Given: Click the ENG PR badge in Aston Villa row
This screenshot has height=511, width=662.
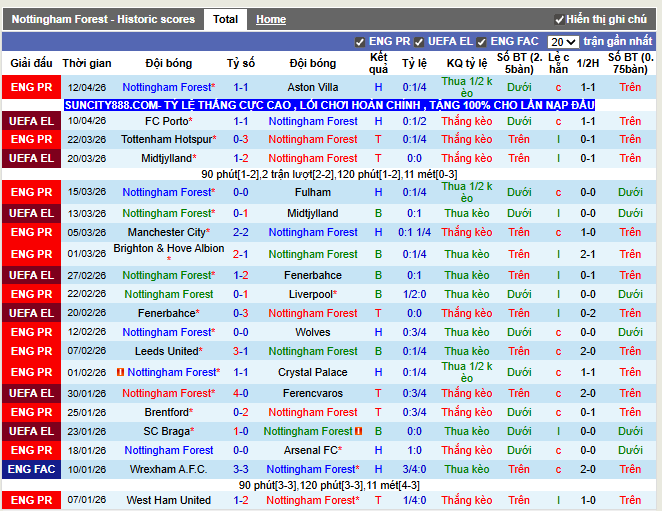Looking at the screenshot, I should pos(32,87).
